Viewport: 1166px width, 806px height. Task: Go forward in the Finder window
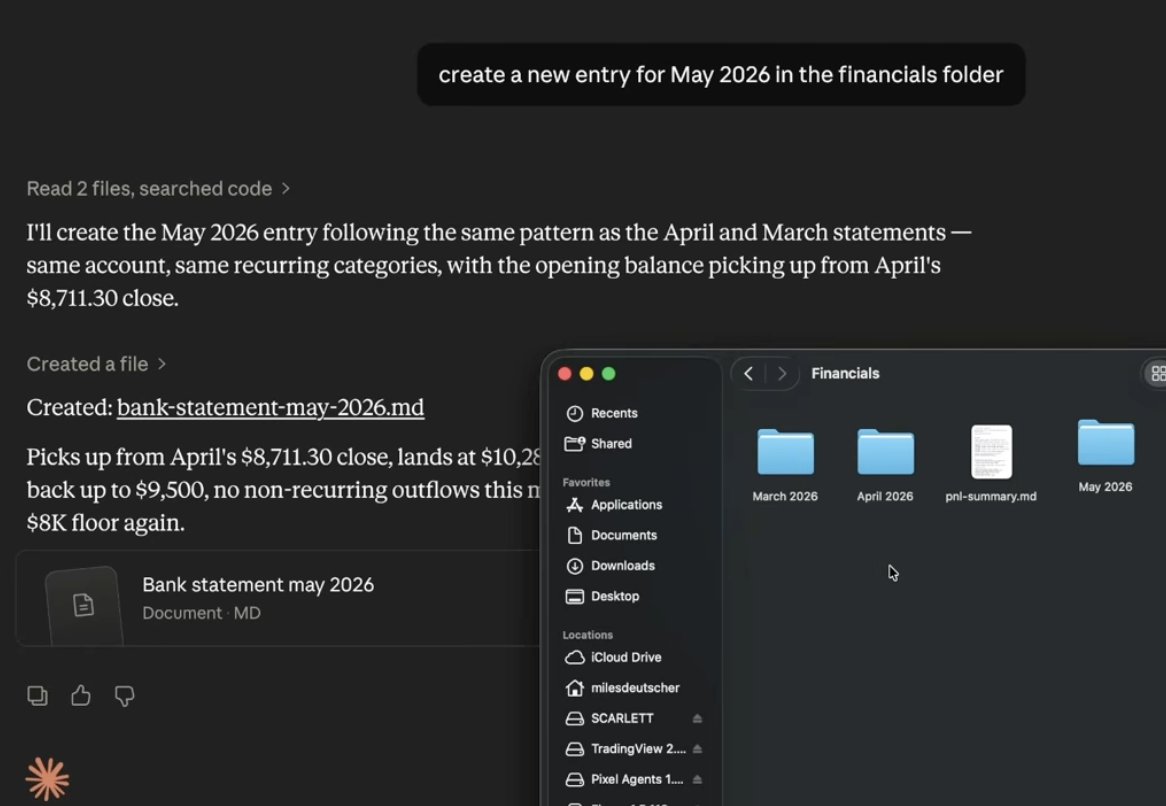pos(782,373)
